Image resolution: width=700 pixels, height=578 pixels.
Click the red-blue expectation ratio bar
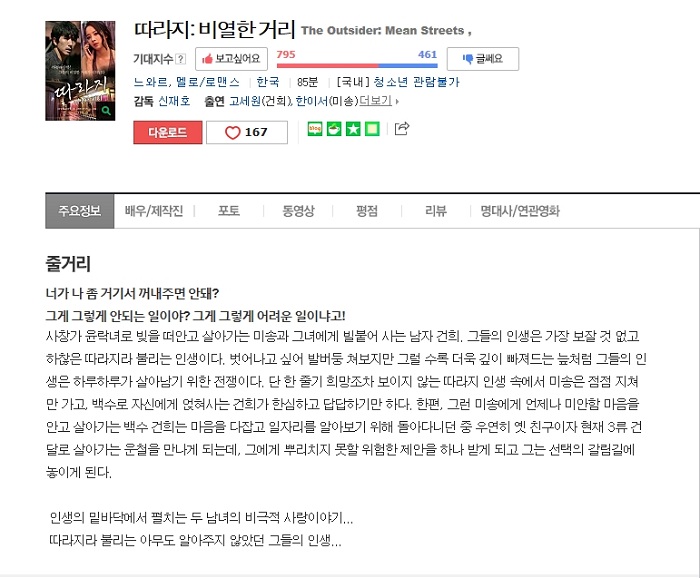click(357, 66)
